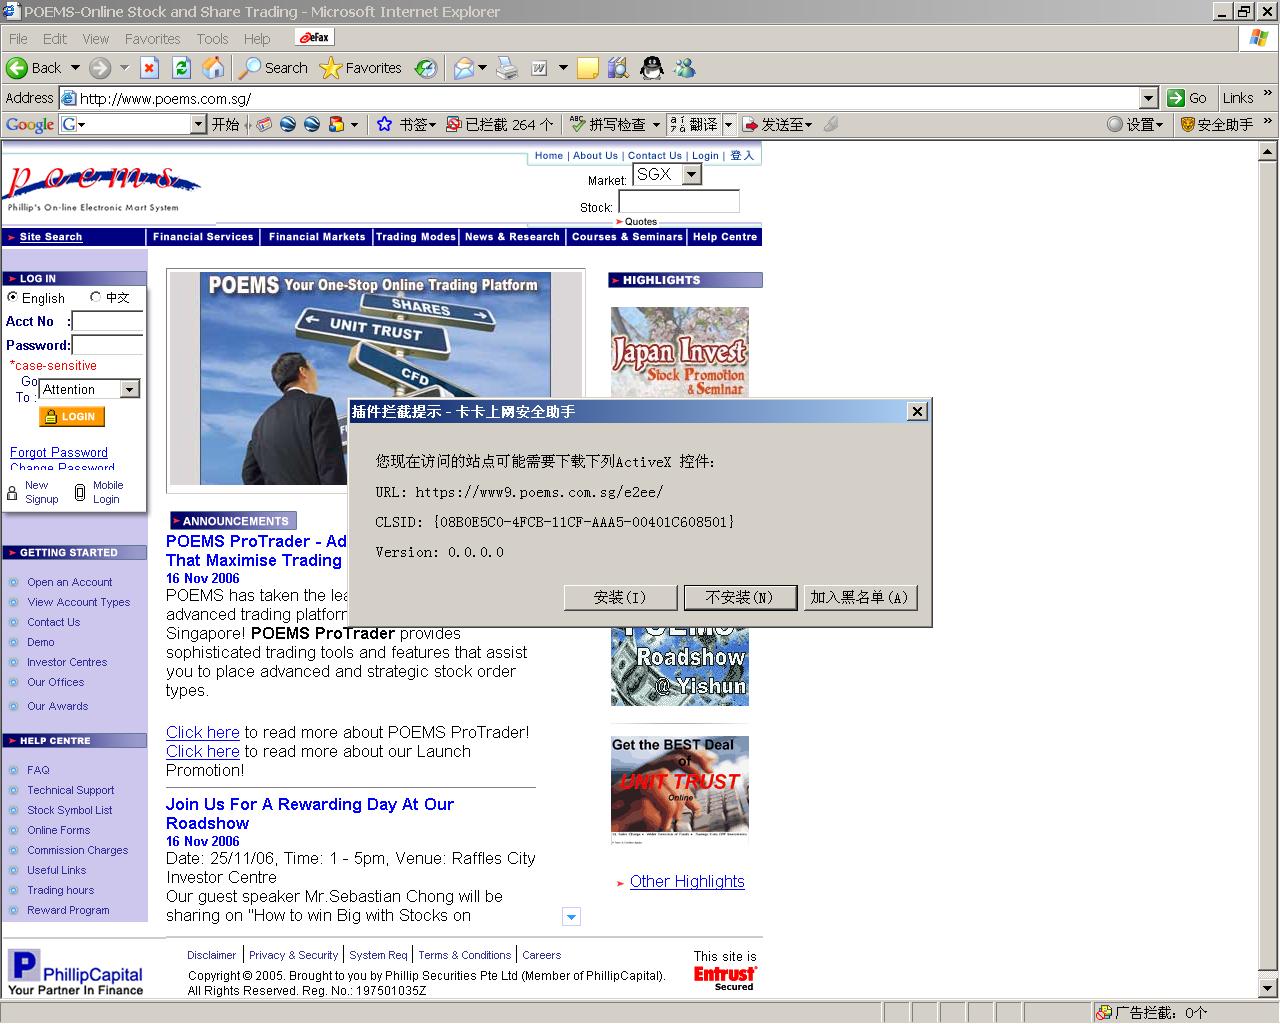Open Google search box dropdown
The width and height of the screenshot is (1280, 1024).
198,124
